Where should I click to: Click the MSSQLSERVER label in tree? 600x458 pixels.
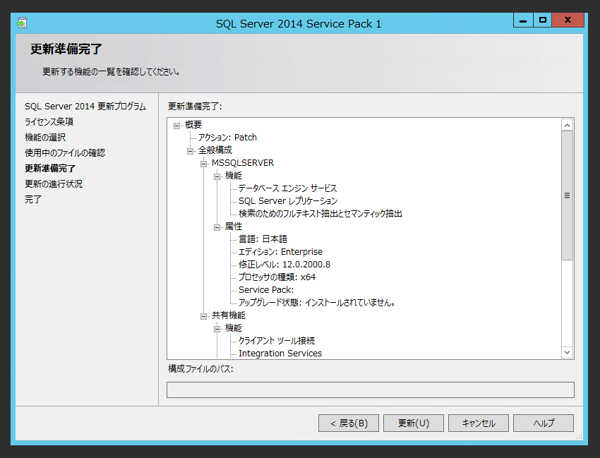(x=243, y=163)
